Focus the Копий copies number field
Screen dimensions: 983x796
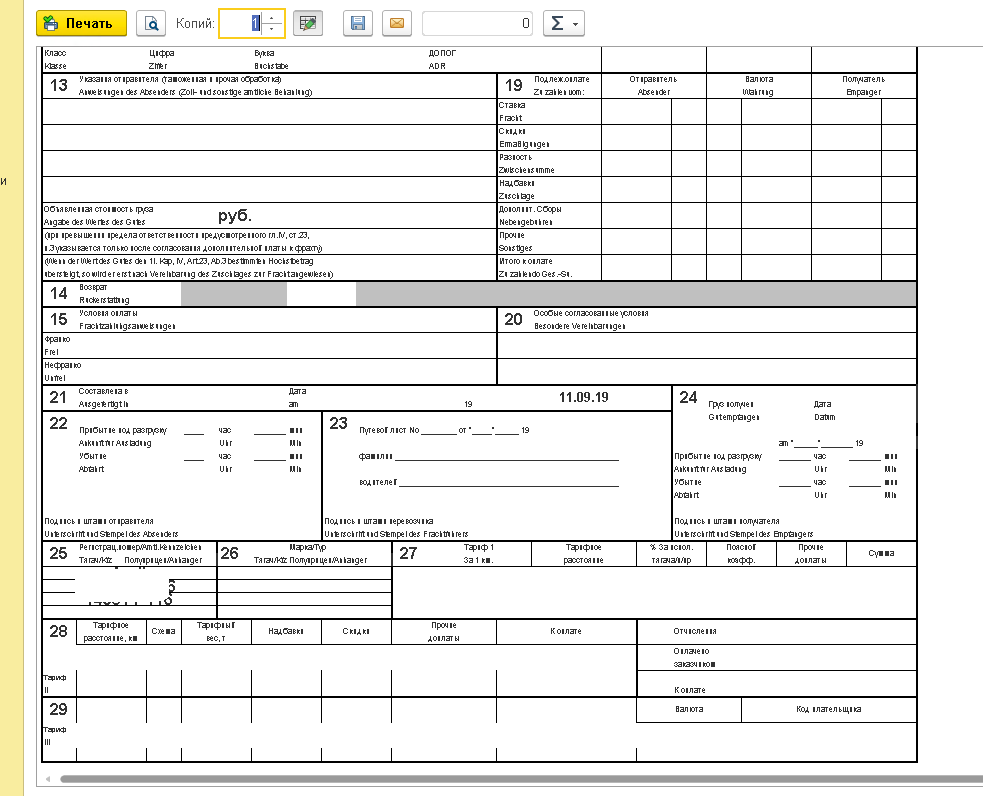click(x=241, y=23)
